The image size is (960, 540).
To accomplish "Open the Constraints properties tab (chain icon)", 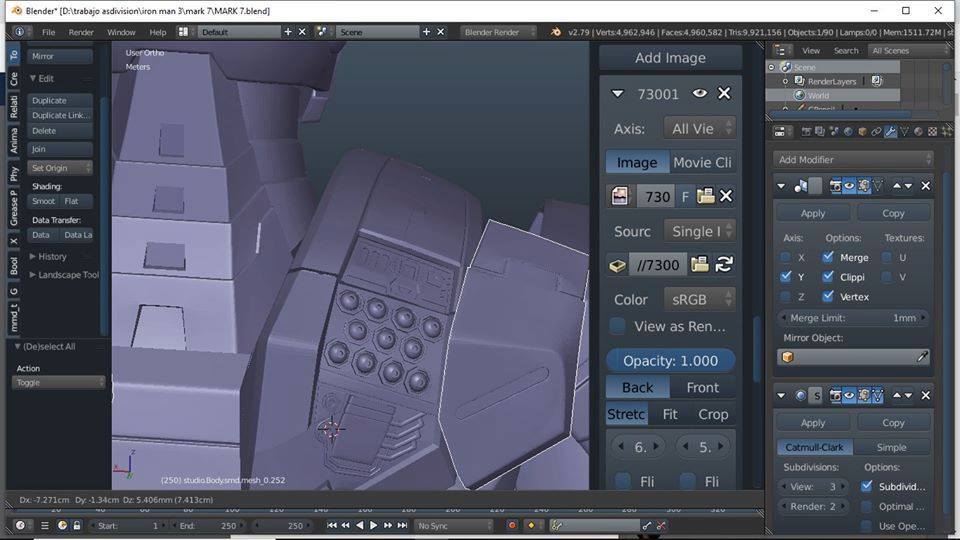I will (x=876, y=132).
